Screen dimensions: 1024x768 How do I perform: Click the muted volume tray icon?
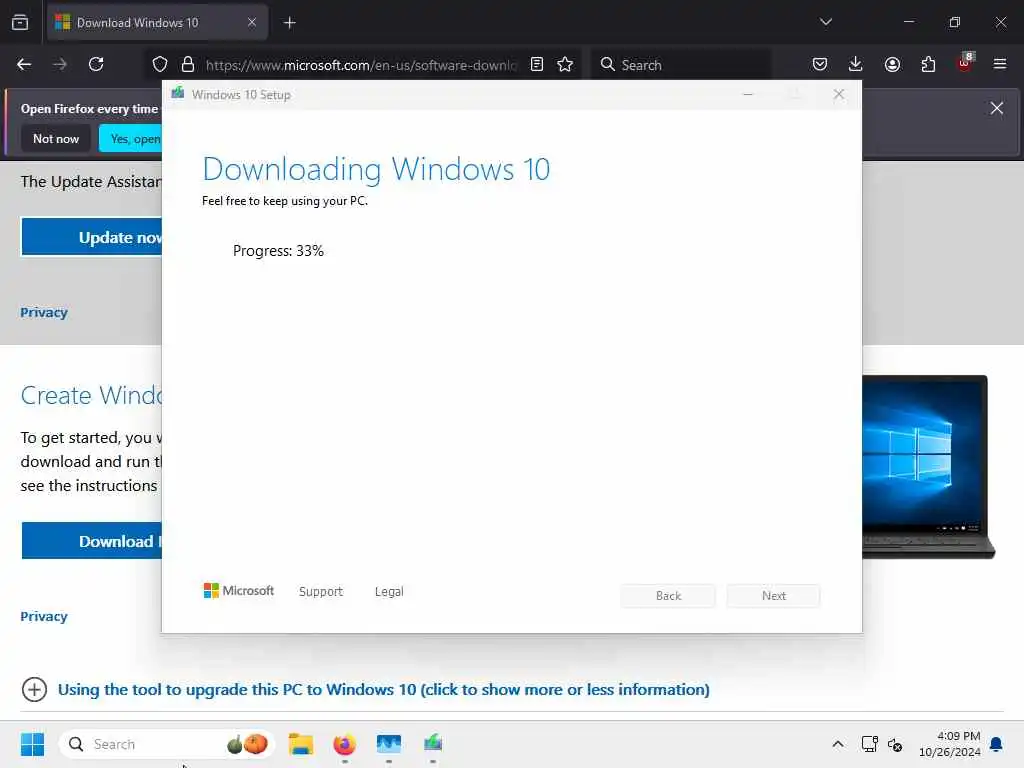coord(895,744)
